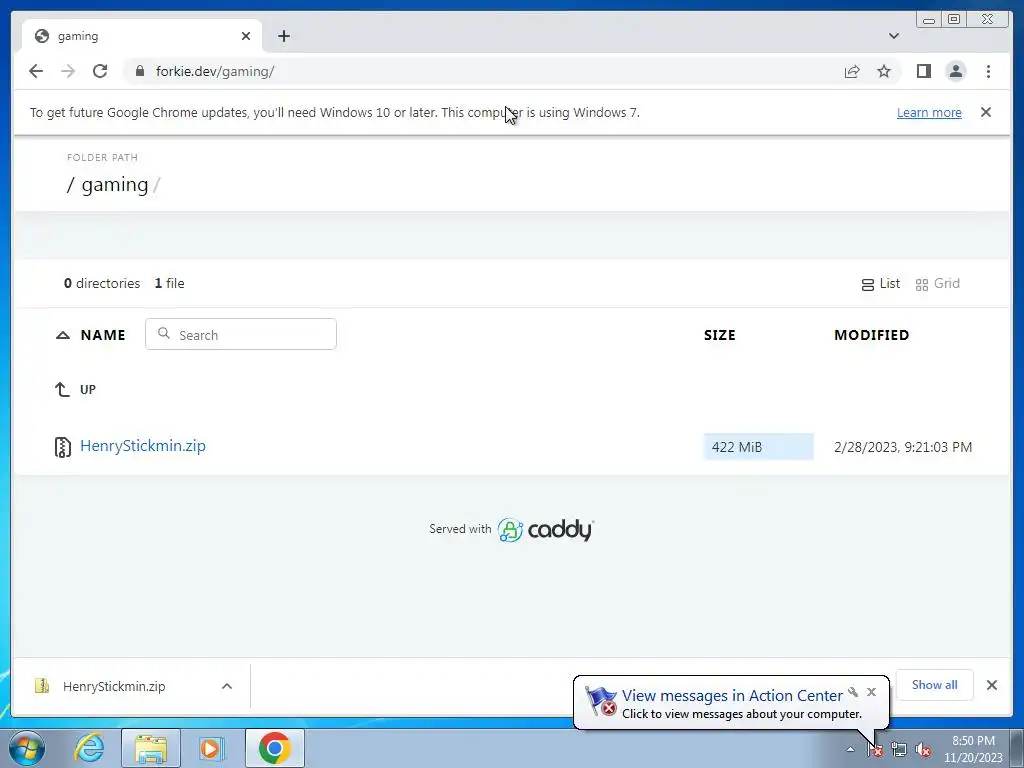
Task: Click the wrench icon in Action Center balloon
Action: coord(853,692)
